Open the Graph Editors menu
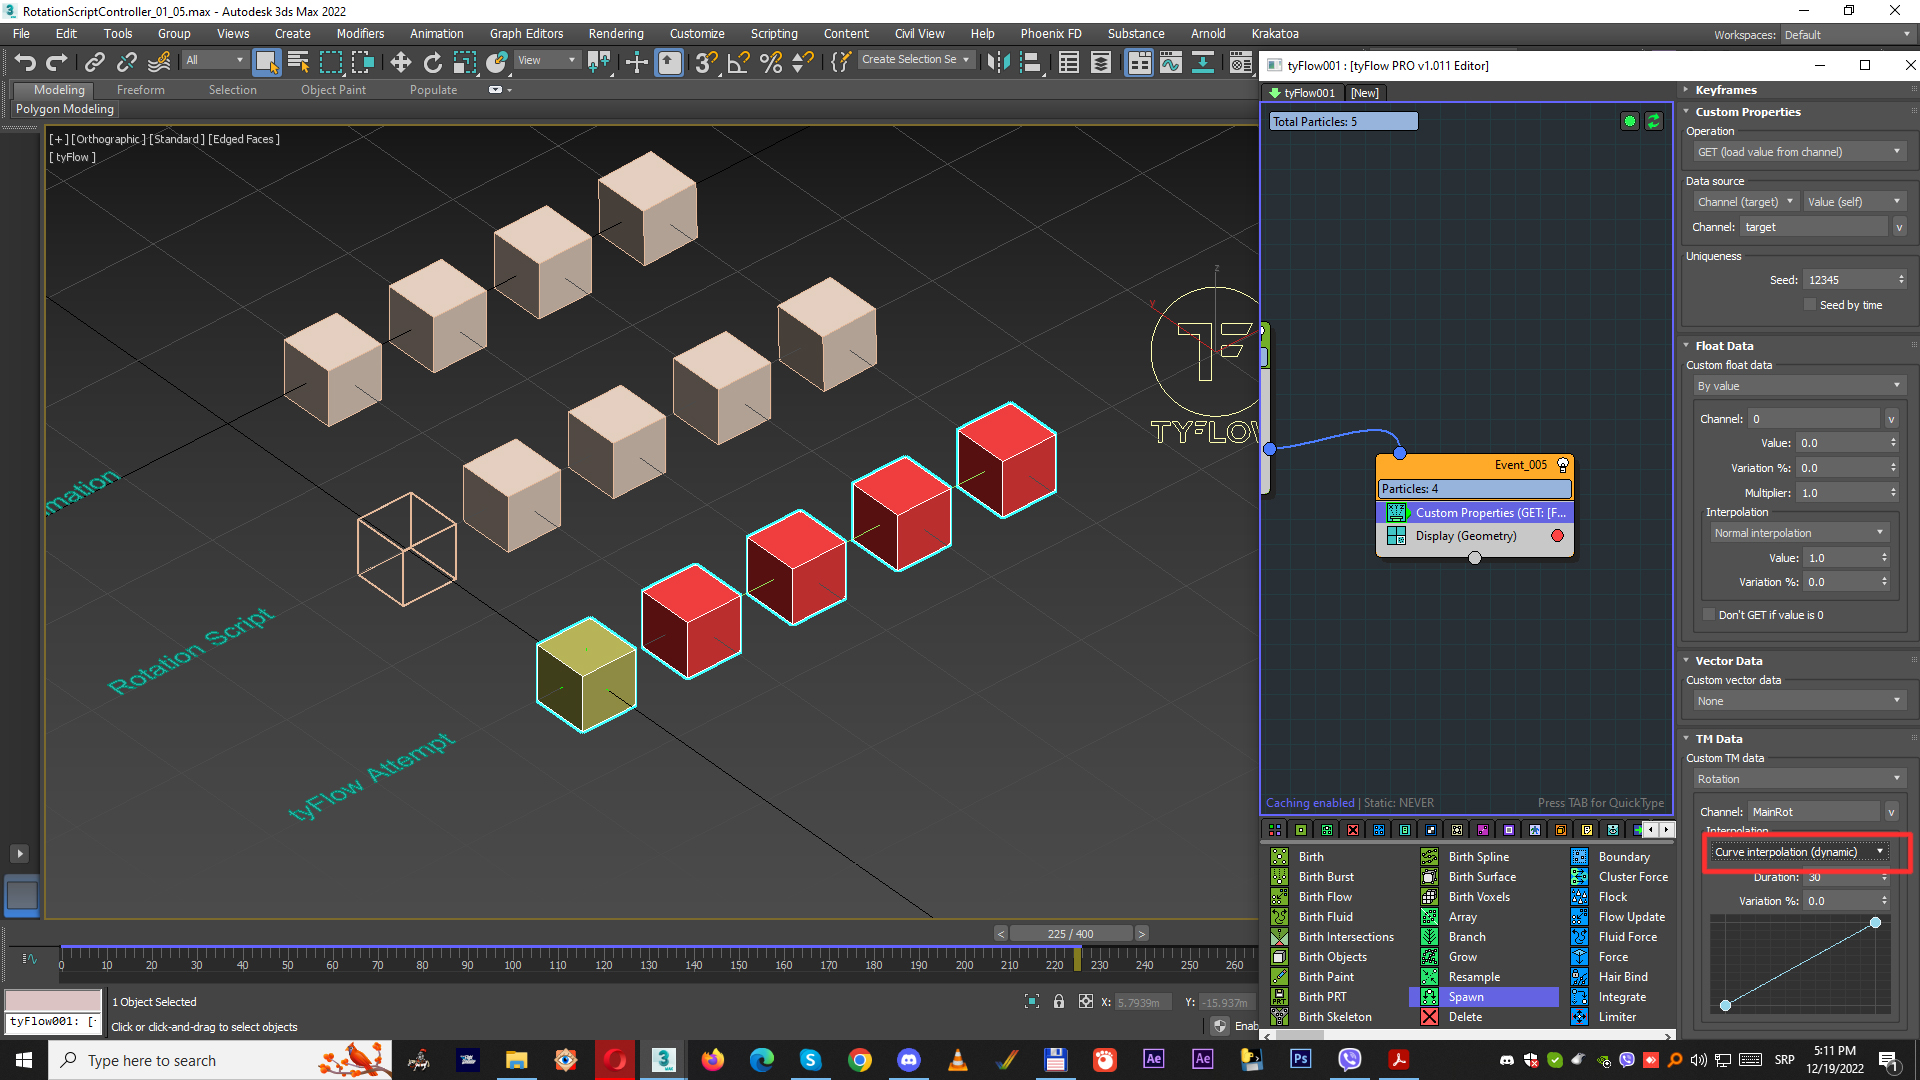 coord(526,33)
